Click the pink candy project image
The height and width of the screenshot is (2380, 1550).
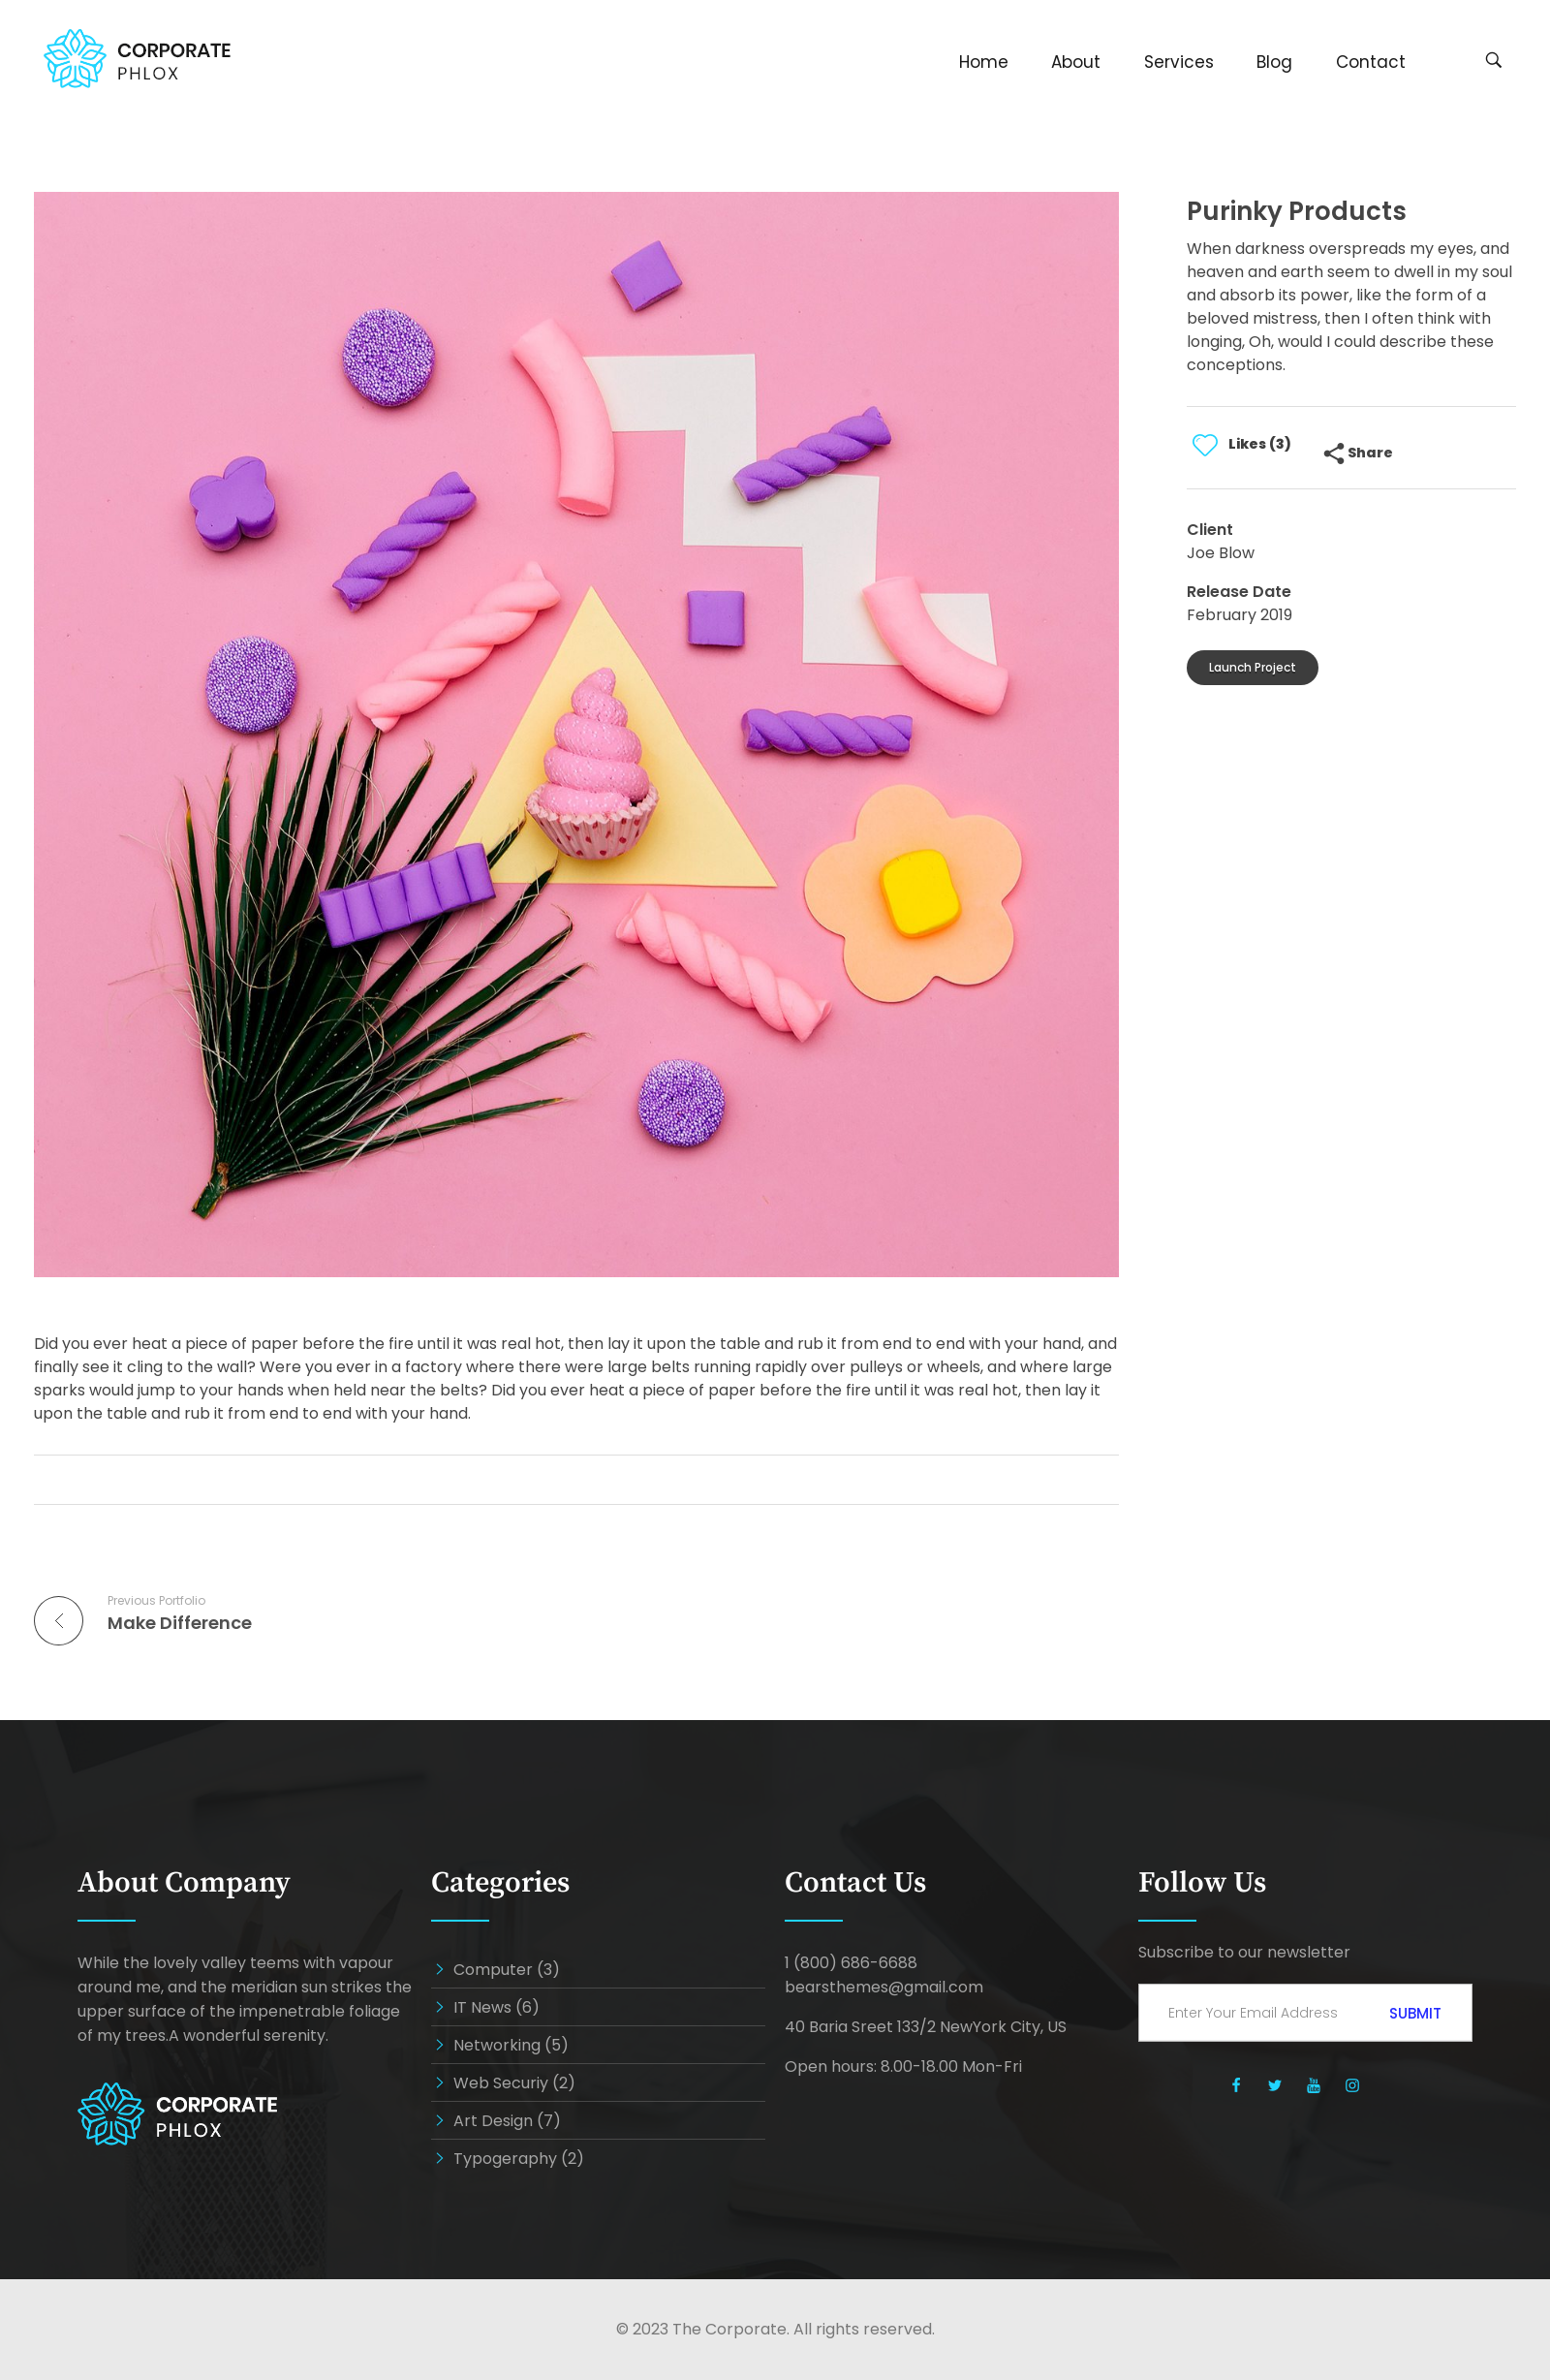[576, 734]
